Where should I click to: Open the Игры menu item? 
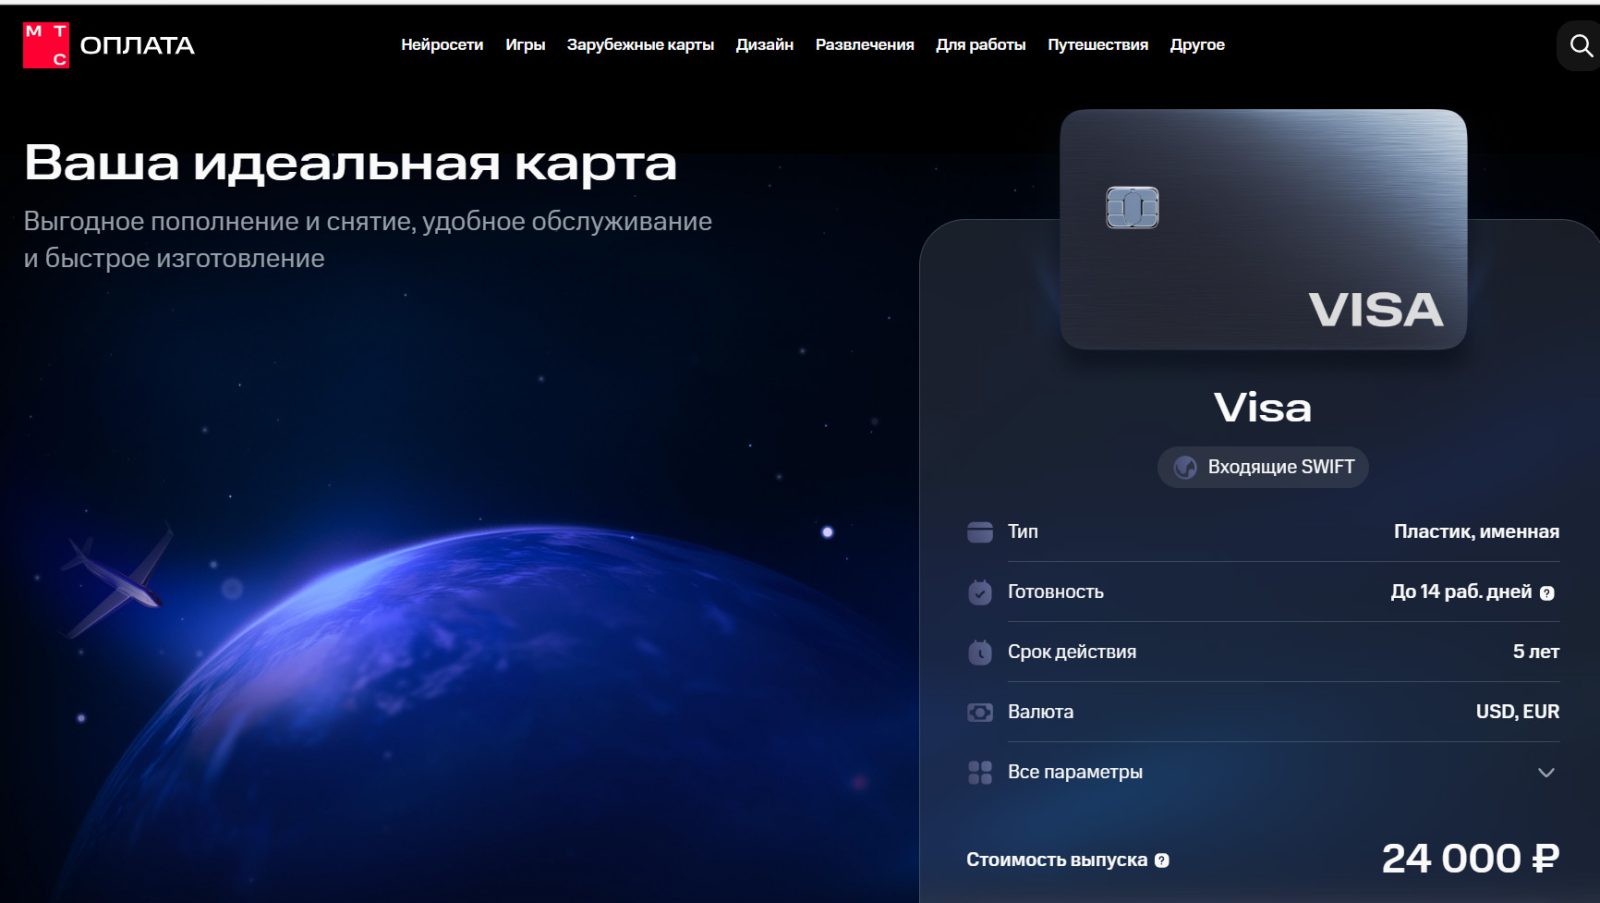click(x=525, y=45)
